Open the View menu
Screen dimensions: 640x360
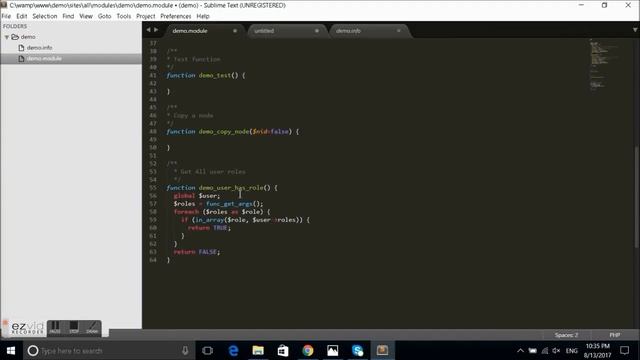[86, 16]
